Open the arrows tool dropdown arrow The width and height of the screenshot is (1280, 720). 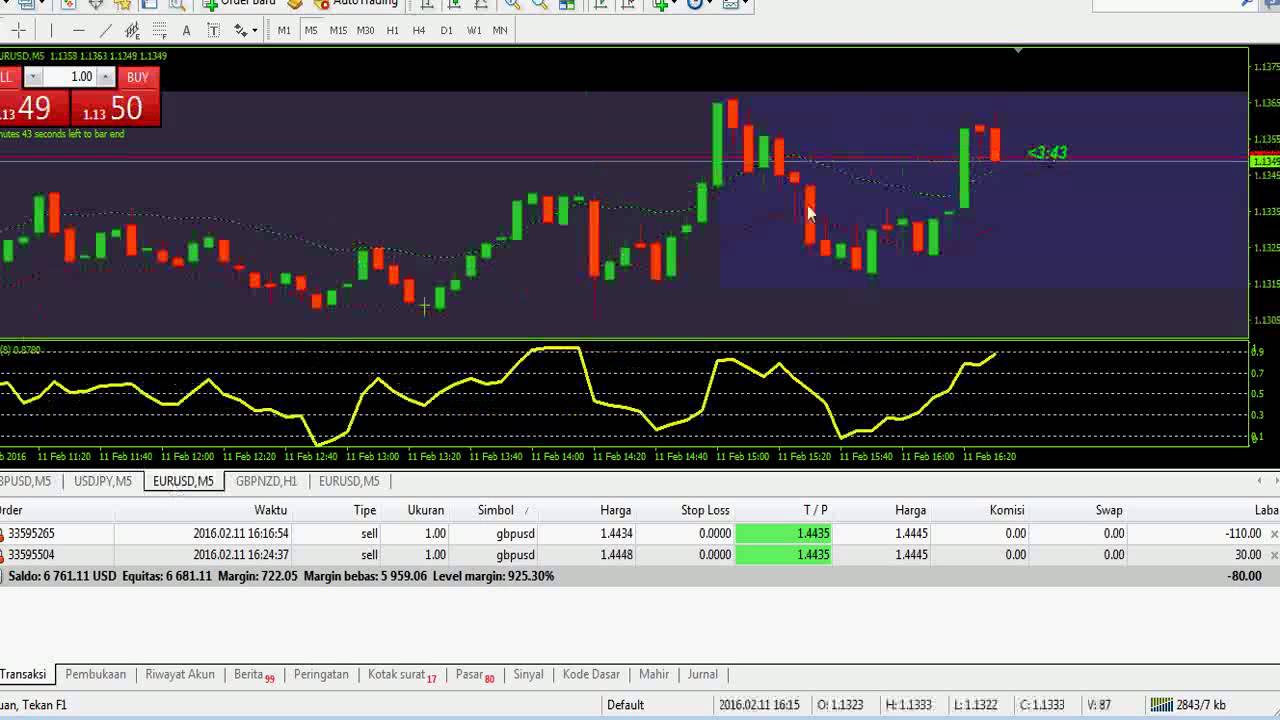point(255,31)
